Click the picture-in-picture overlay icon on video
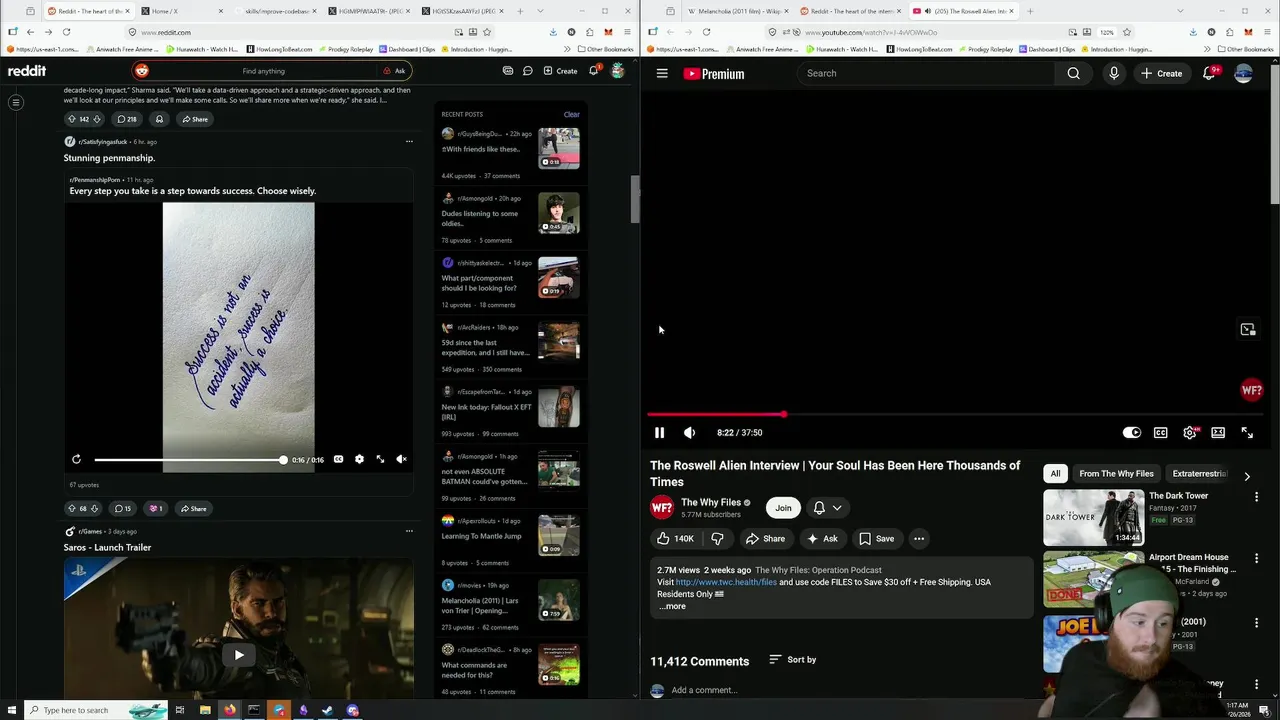Viewport: 1280px width, 720px height. point(1248,329)
